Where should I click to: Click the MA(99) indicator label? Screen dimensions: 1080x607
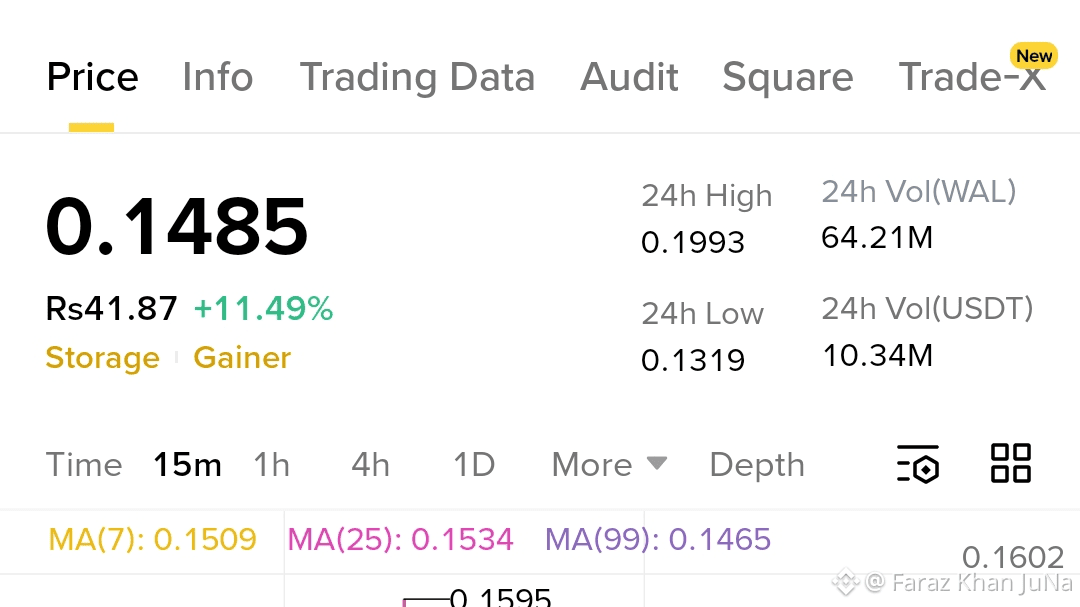[657, 540]
